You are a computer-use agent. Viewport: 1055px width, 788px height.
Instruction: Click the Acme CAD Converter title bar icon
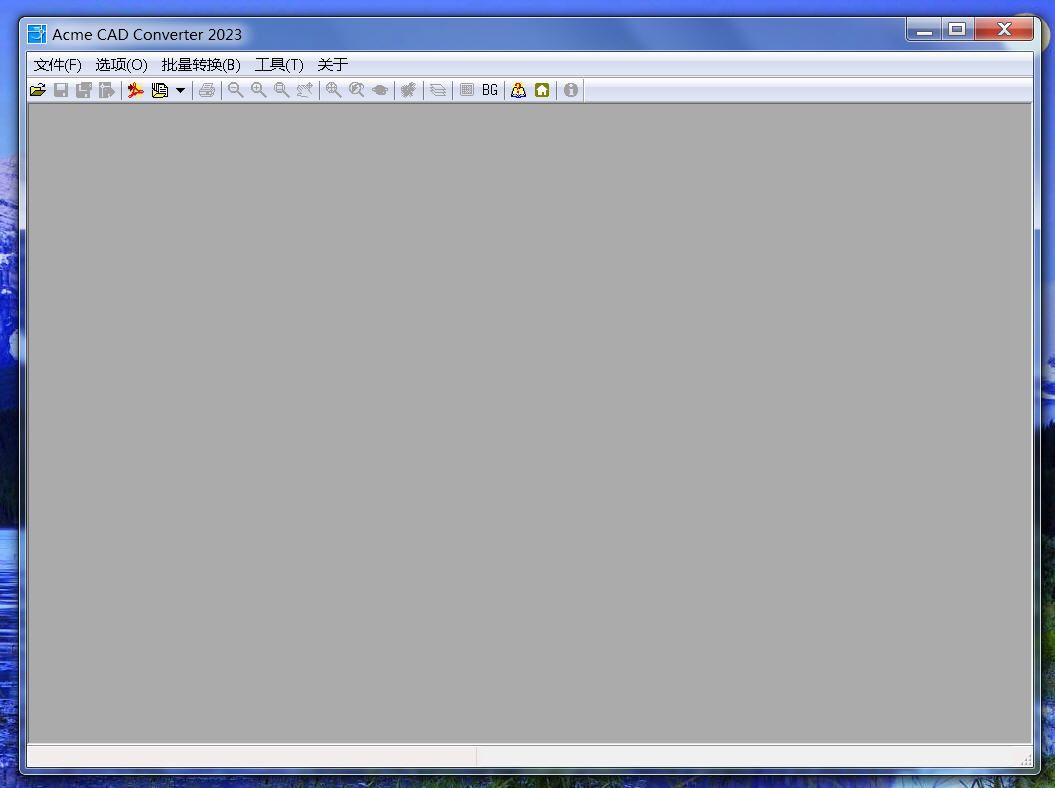[37, 34]
